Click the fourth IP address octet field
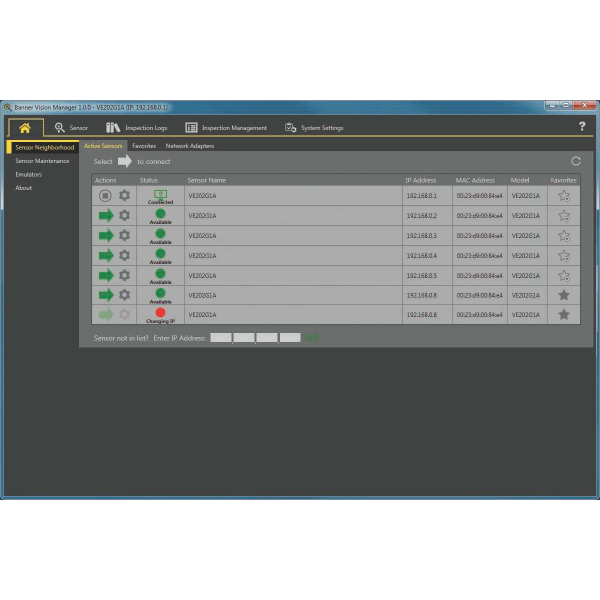The height and width of the screenshot is (600, 600). pyautogui.click(x=290, y=338)
